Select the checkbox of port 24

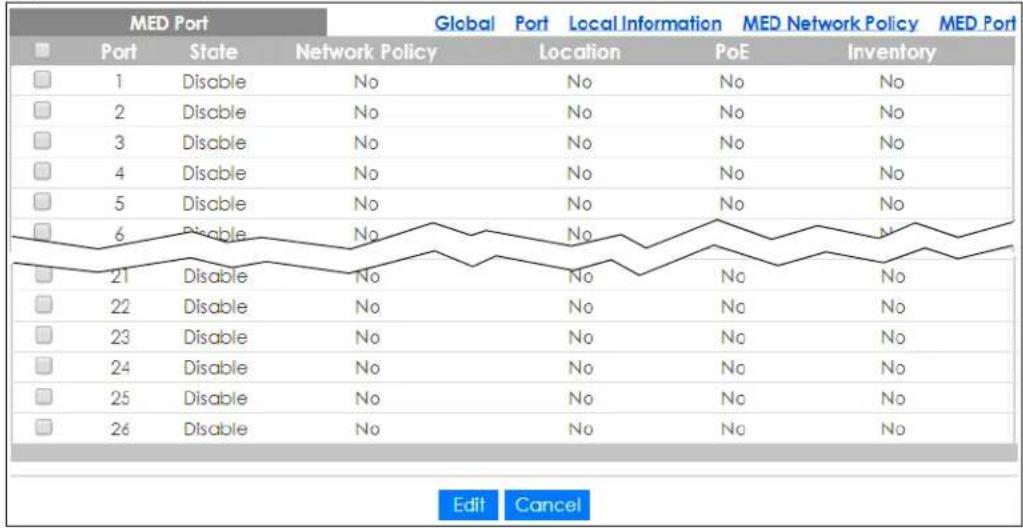coord(43,366)
